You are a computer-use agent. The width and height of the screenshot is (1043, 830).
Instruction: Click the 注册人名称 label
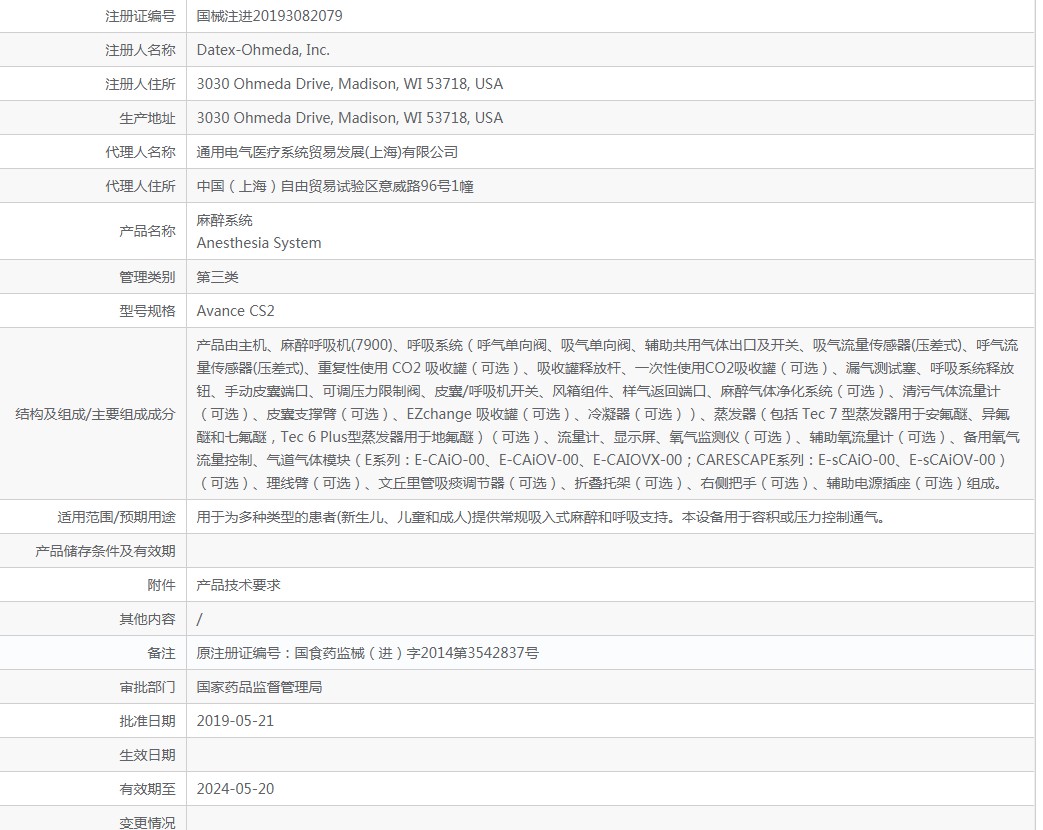[x=140, y=50]
